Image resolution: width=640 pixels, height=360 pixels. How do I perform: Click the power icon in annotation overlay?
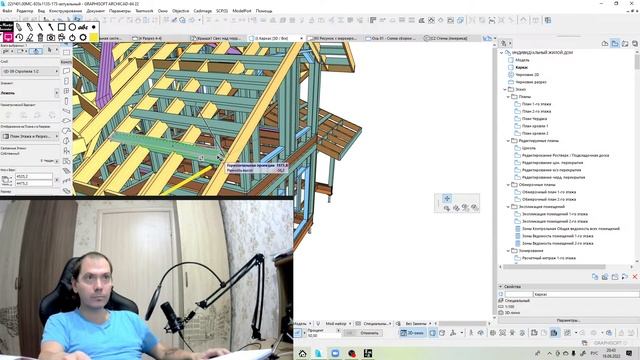click(72, 37)
